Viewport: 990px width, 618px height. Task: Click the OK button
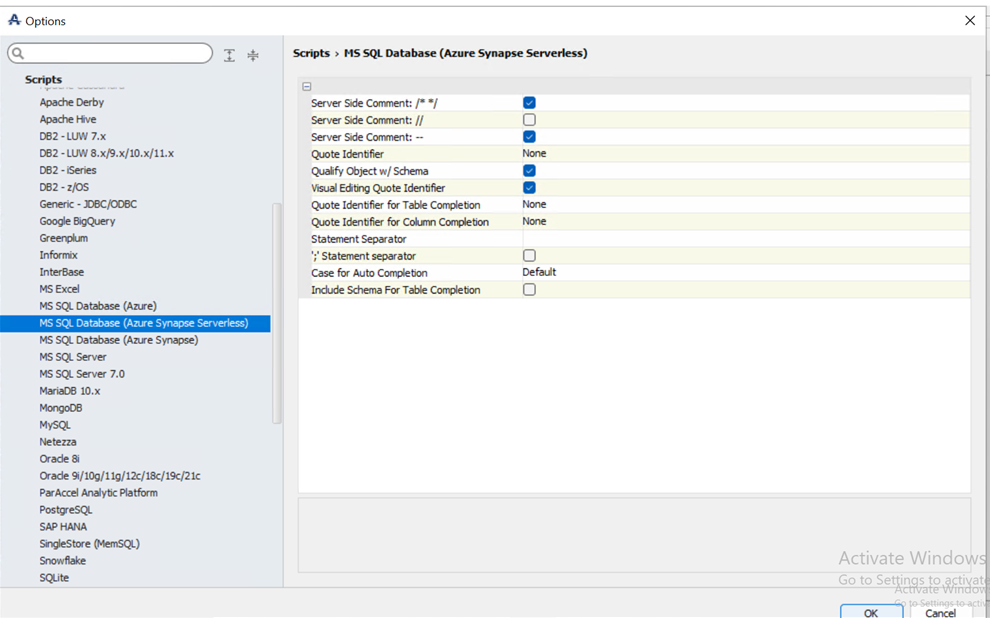(x=870, y=612)
